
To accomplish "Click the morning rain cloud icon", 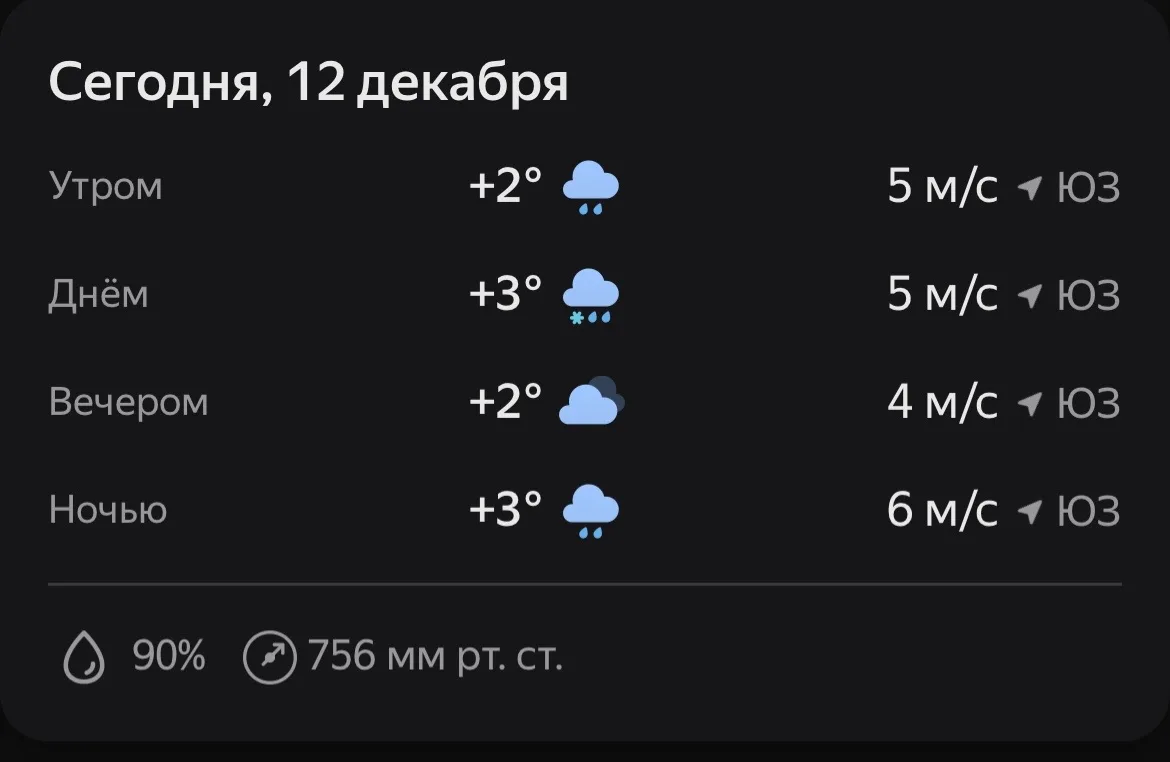I will point(591,188).
